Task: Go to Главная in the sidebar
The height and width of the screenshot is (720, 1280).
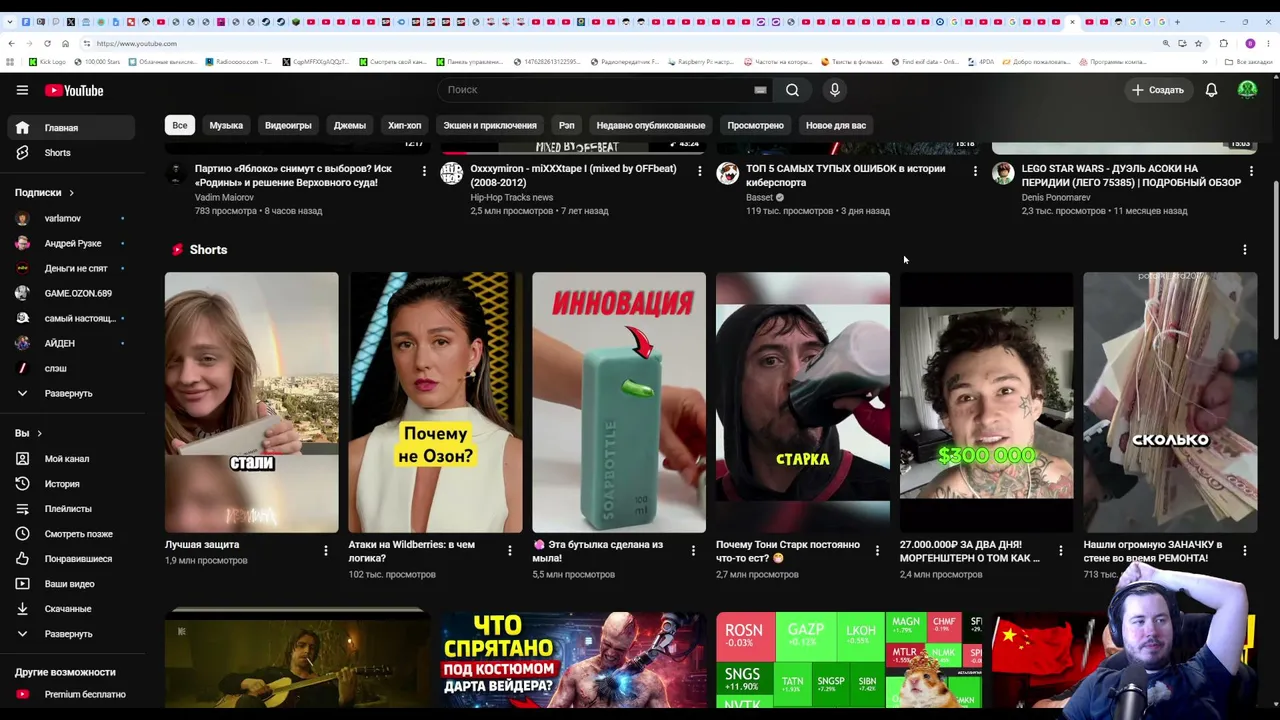Action: tap(69, 128)
